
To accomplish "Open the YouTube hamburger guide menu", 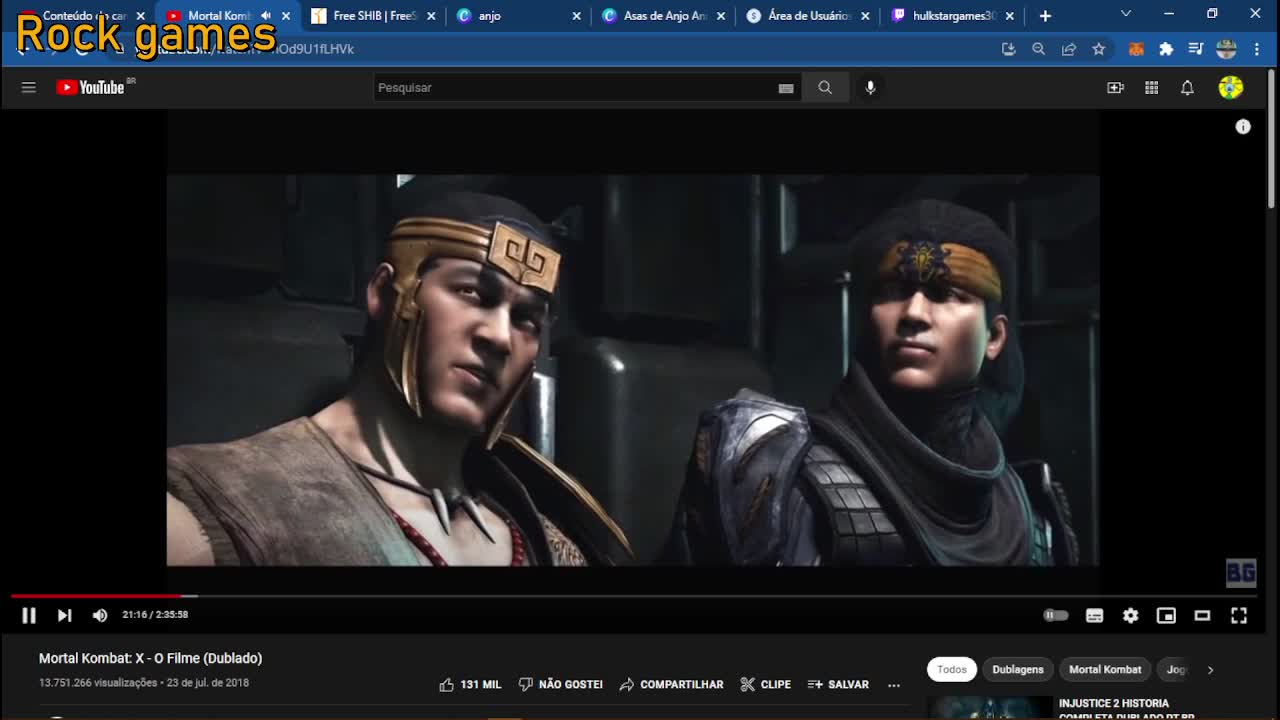I will tap(28, 88).
